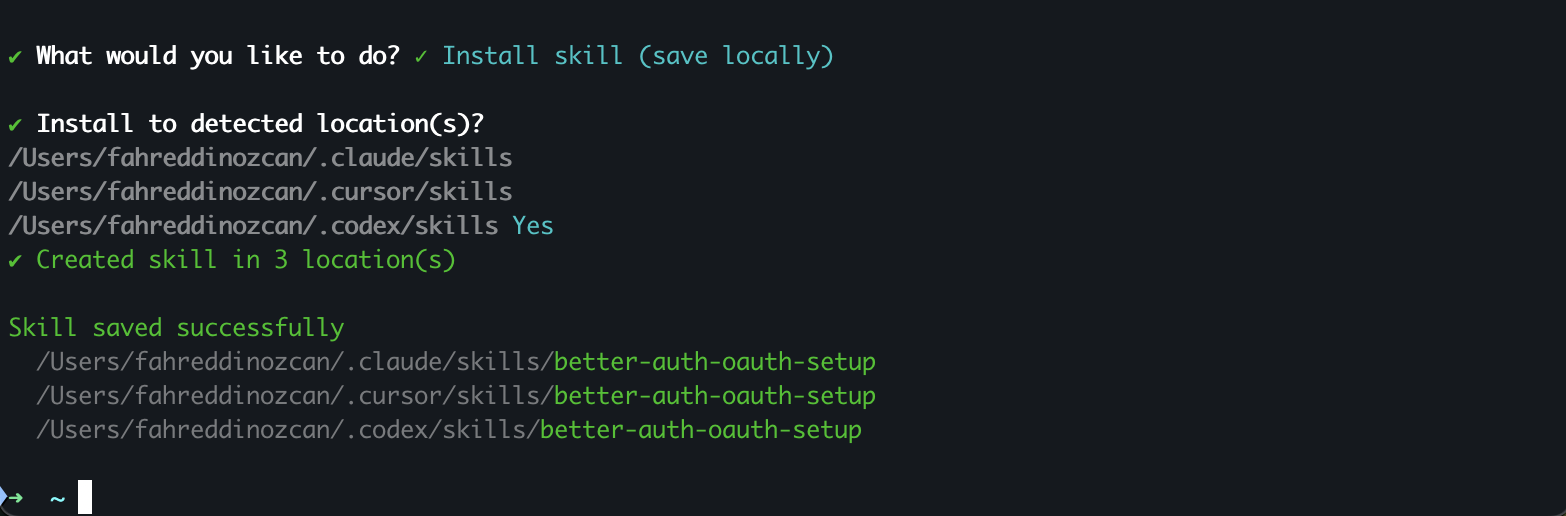Click the detected .codex/skills location path
The width and height of the screenshot is (1566, 516).
tap(253, 226)
